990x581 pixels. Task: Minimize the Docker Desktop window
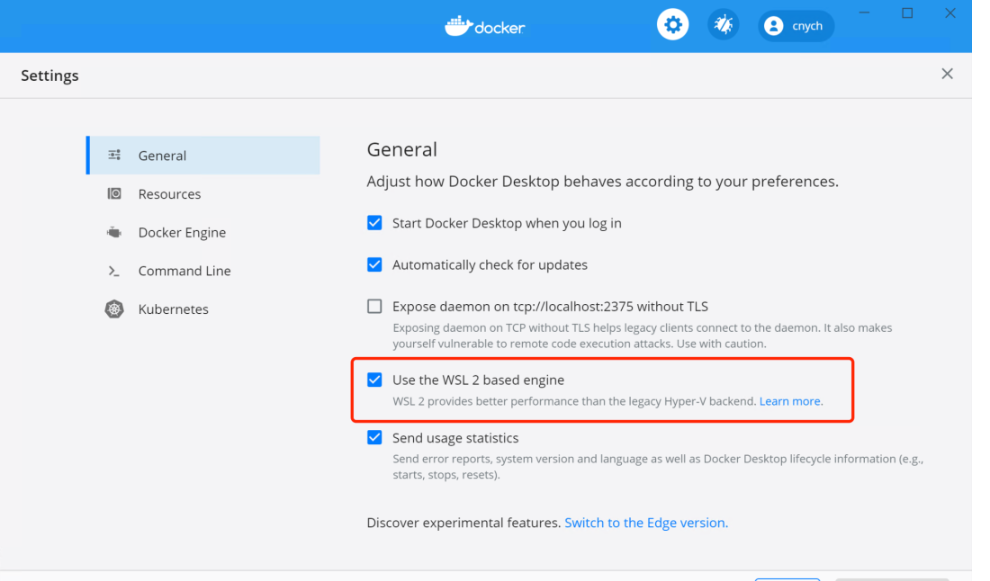coord(864,13)
